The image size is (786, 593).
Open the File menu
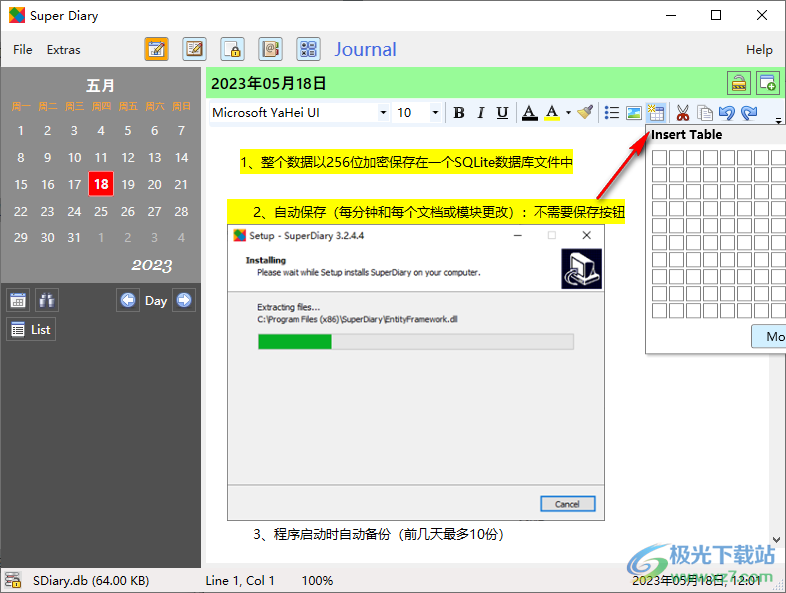[x=23, y=50]
